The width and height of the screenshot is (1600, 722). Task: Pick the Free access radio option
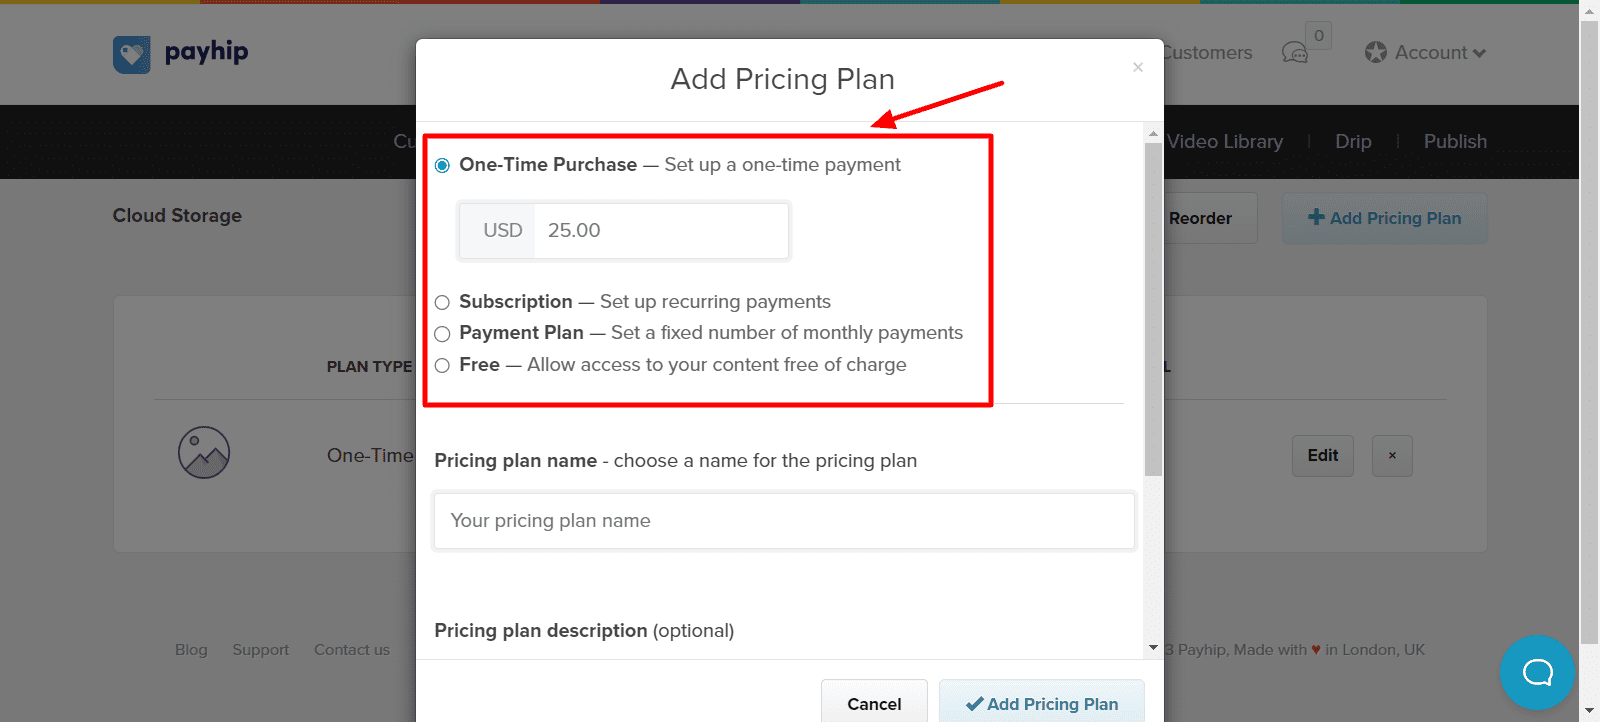pos(443,366)
